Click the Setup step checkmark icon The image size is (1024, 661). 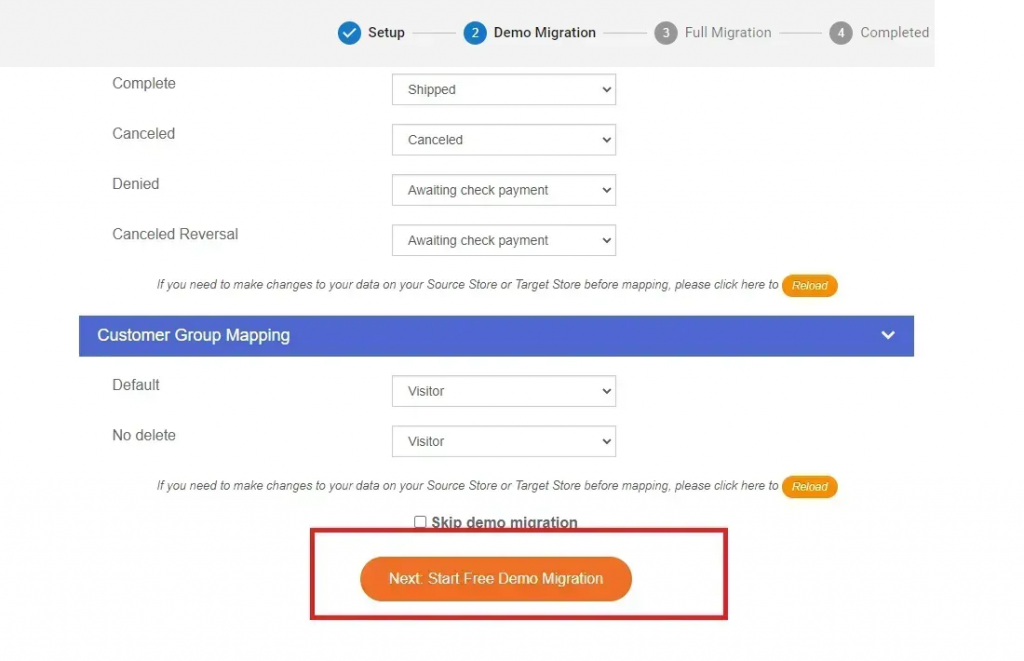pos(349,32)
